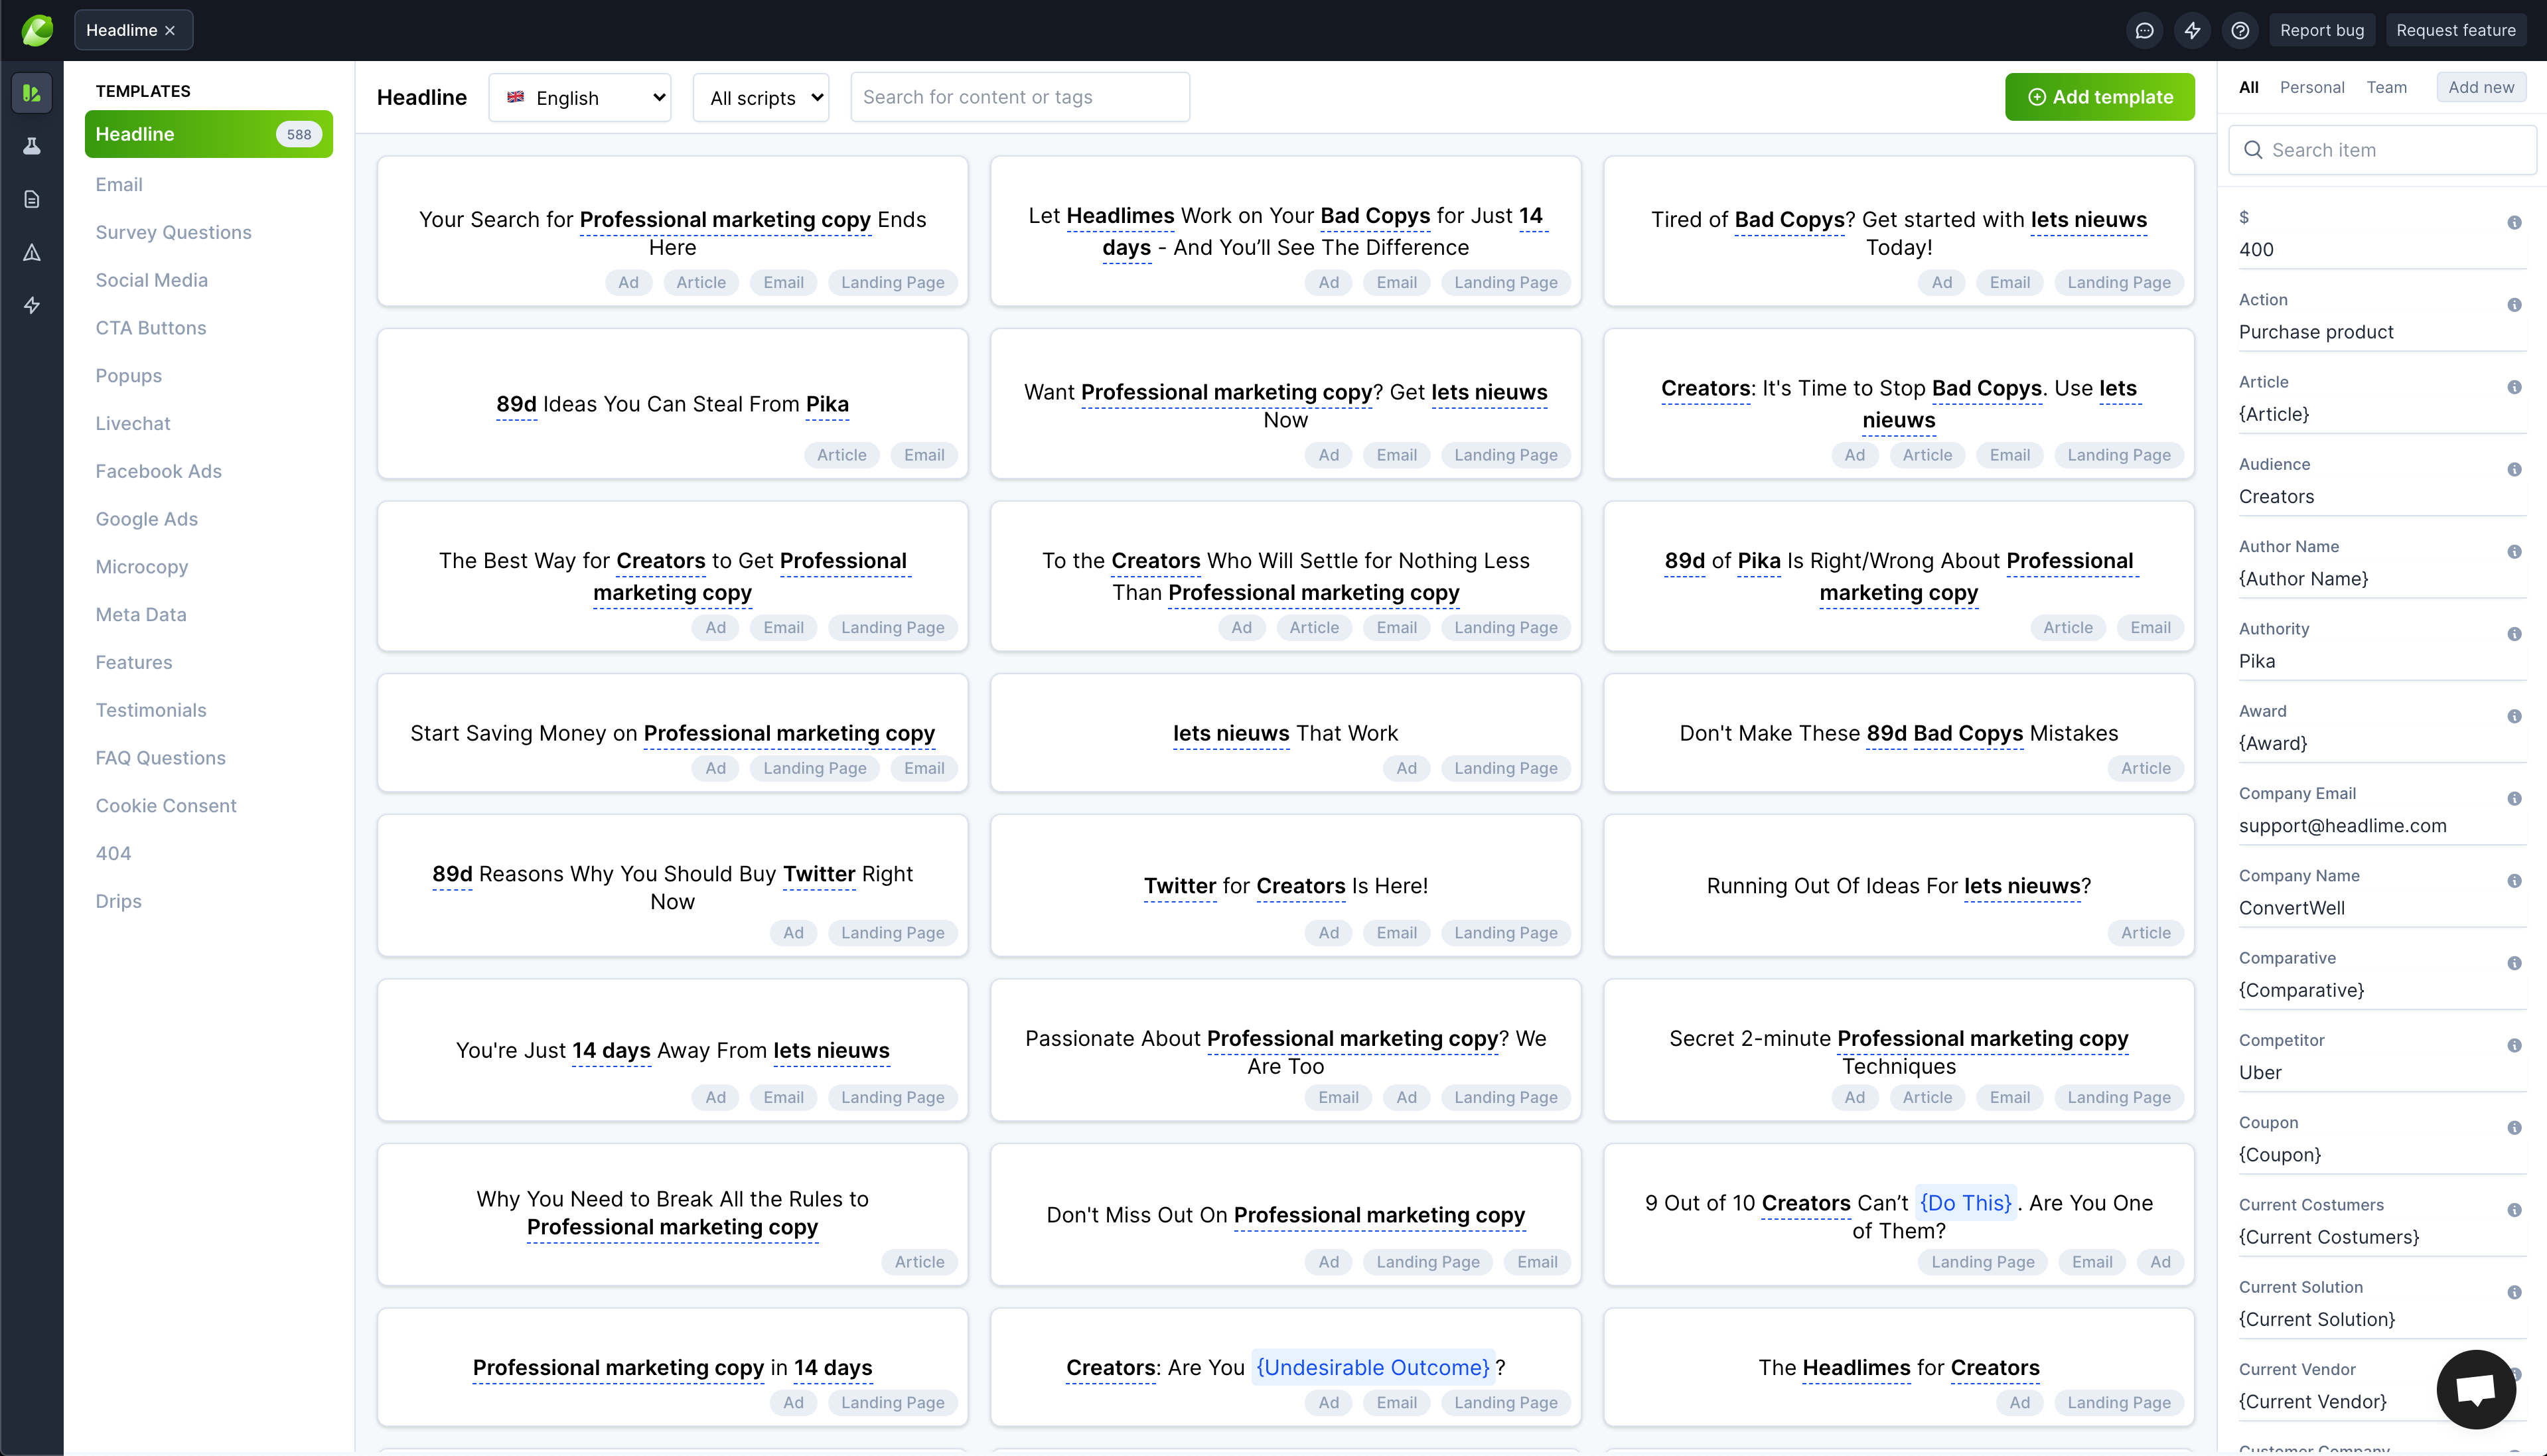The width and height of the screenshot is (2547, 1456).
Task: Click the Add template button
Action: click(2099, 97)
